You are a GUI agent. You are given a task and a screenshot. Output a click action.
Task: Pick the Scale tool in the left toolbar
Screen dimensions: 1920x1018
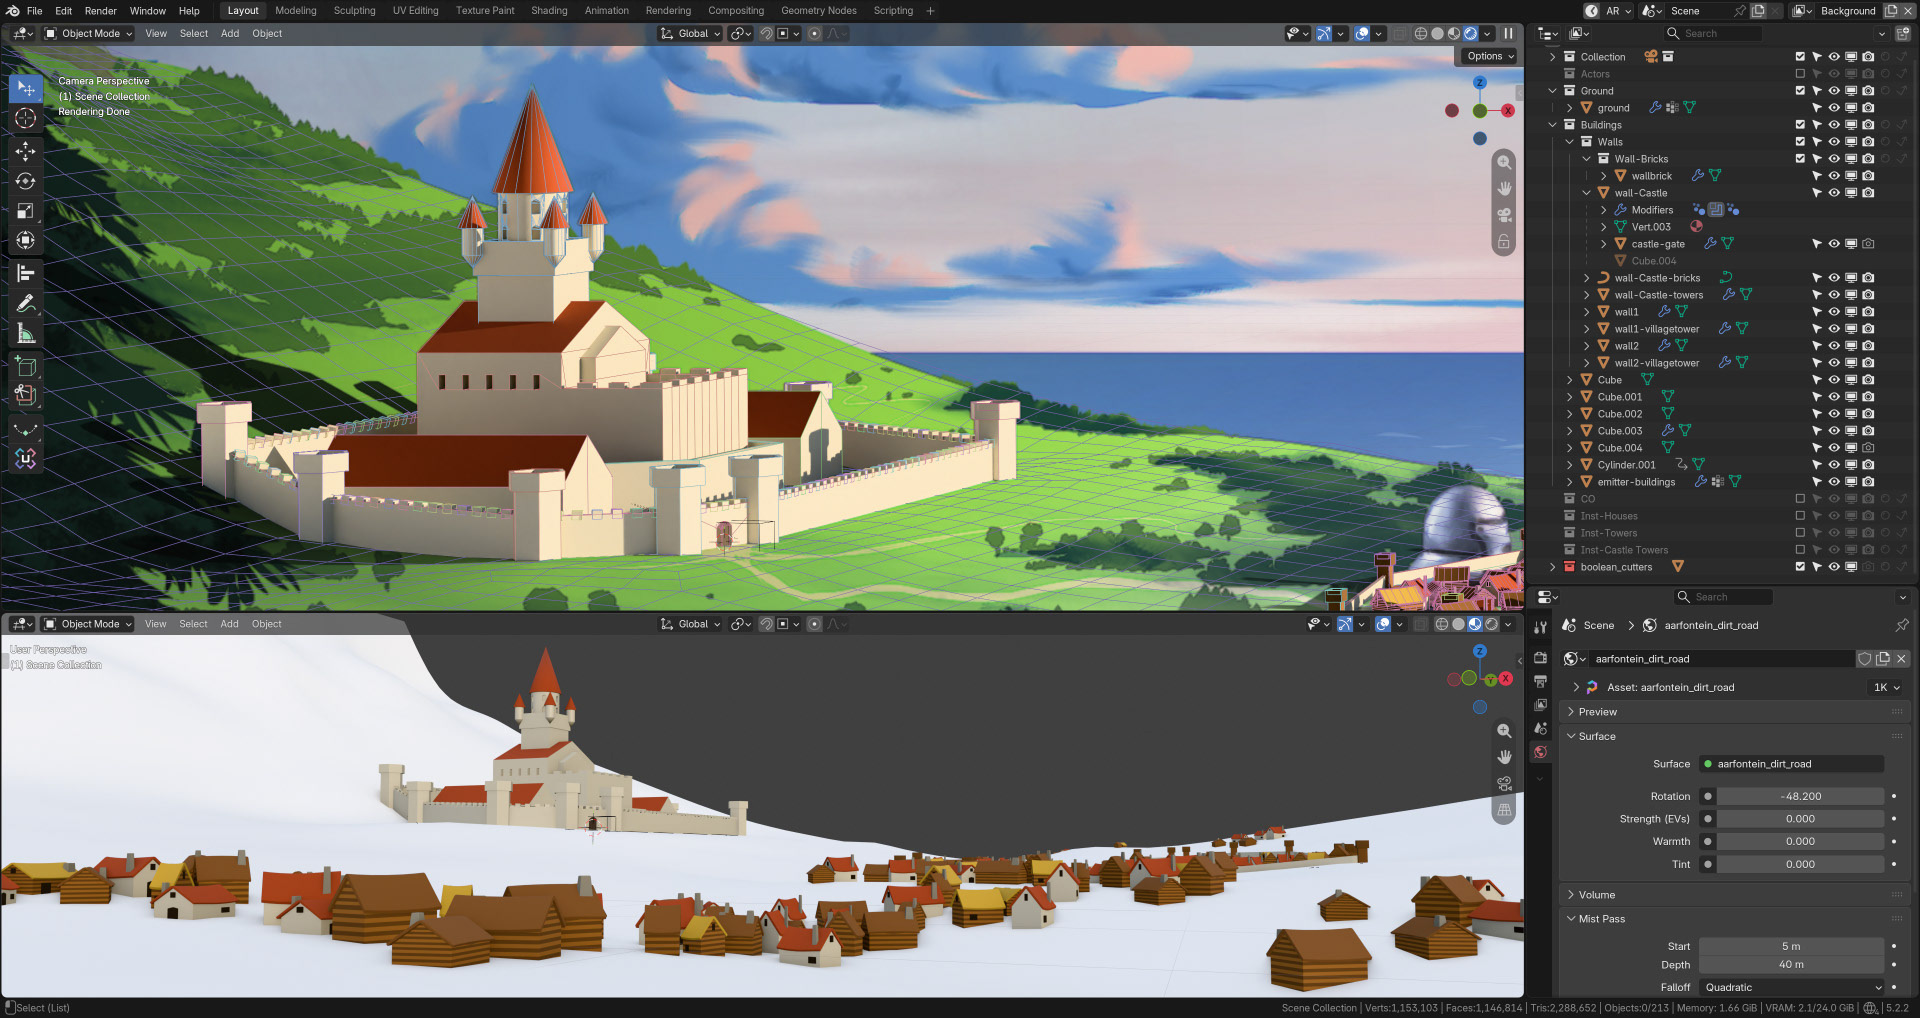[x=26, y=211]
